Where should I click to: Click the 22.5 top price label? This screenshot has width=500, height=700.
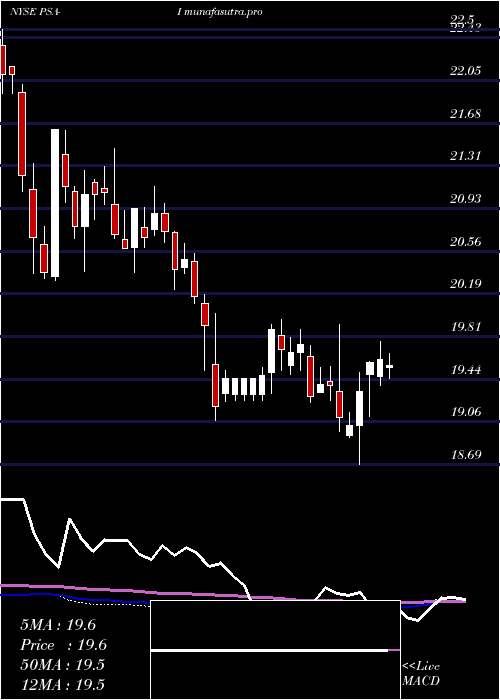pyautogui.click(x=462, y=20)
